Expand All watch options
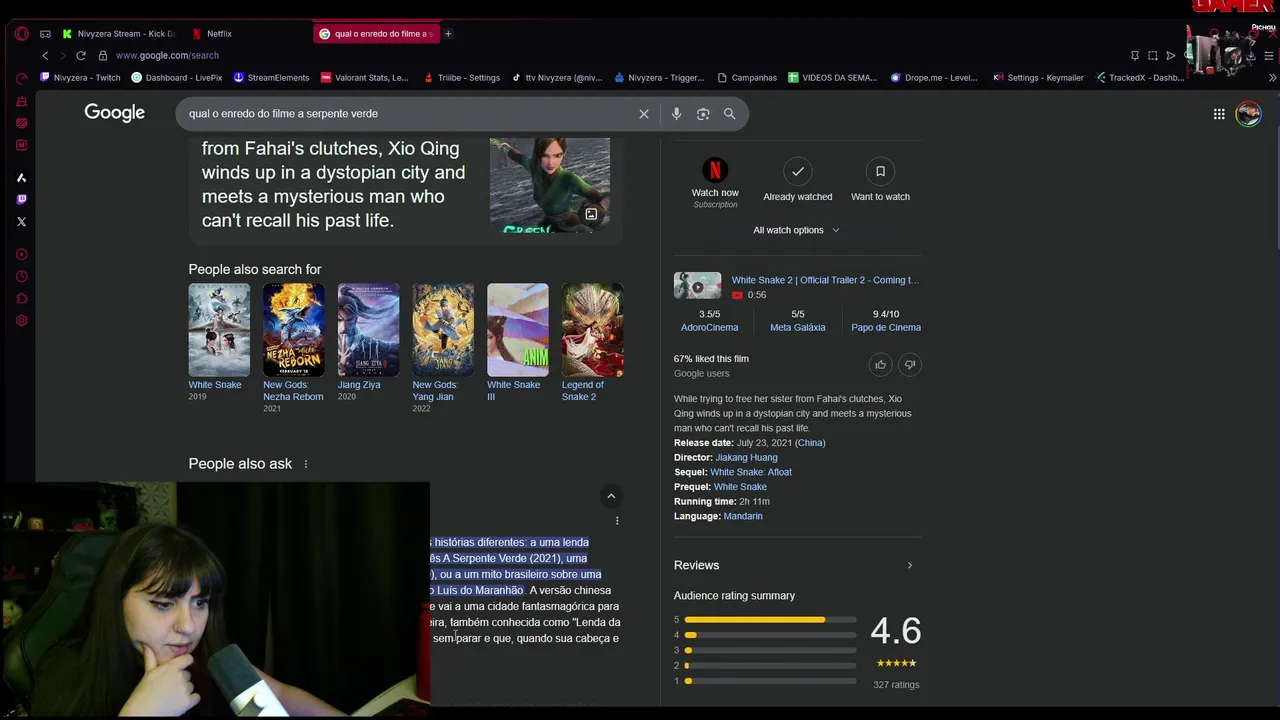 click(797, 230)
